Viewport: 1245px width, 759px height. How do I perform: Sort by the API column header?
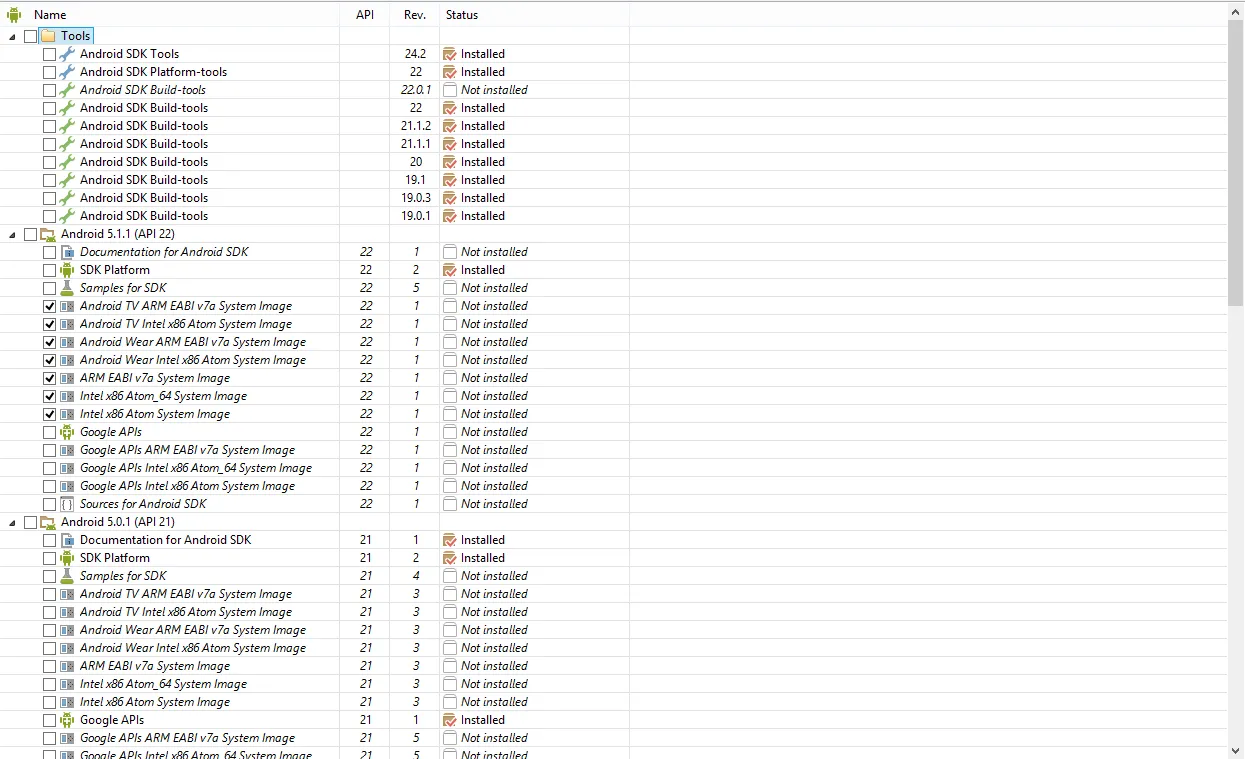pyautogui.click(x=365, y=15)
